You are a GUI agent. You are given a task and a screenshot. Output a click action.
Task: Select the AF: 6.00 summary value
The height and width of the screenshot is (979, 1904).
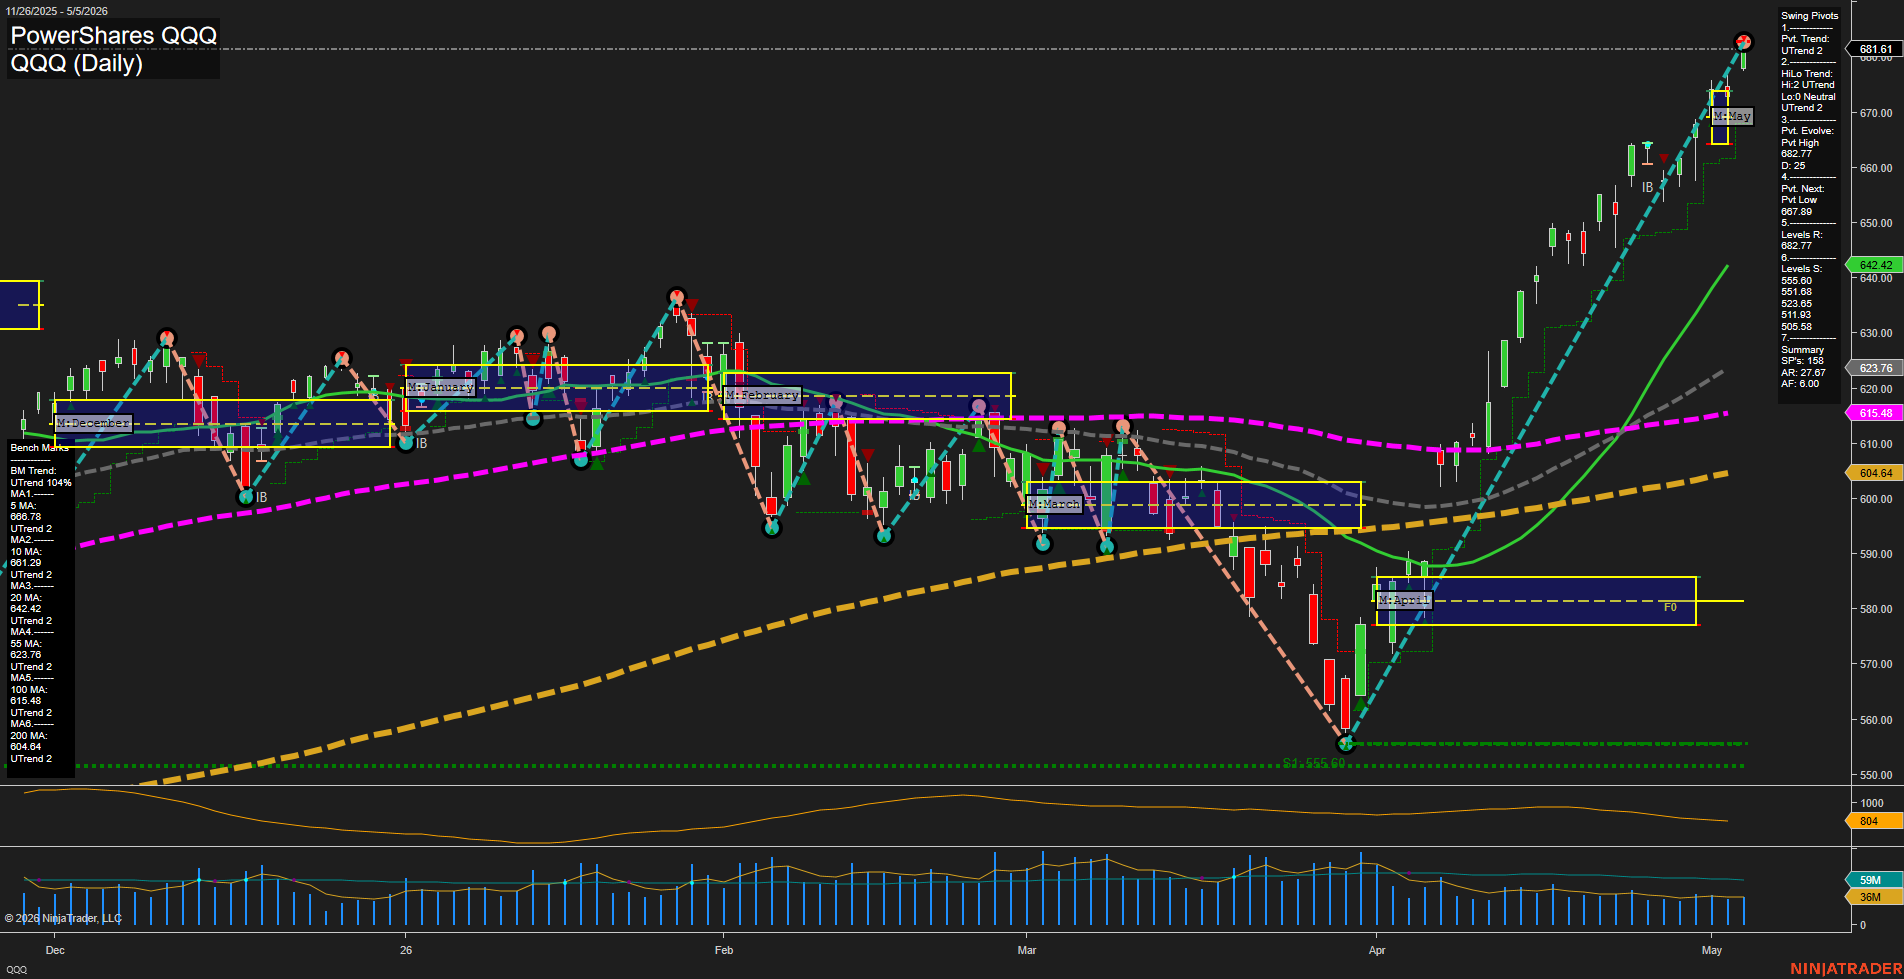coord(1800,384)
